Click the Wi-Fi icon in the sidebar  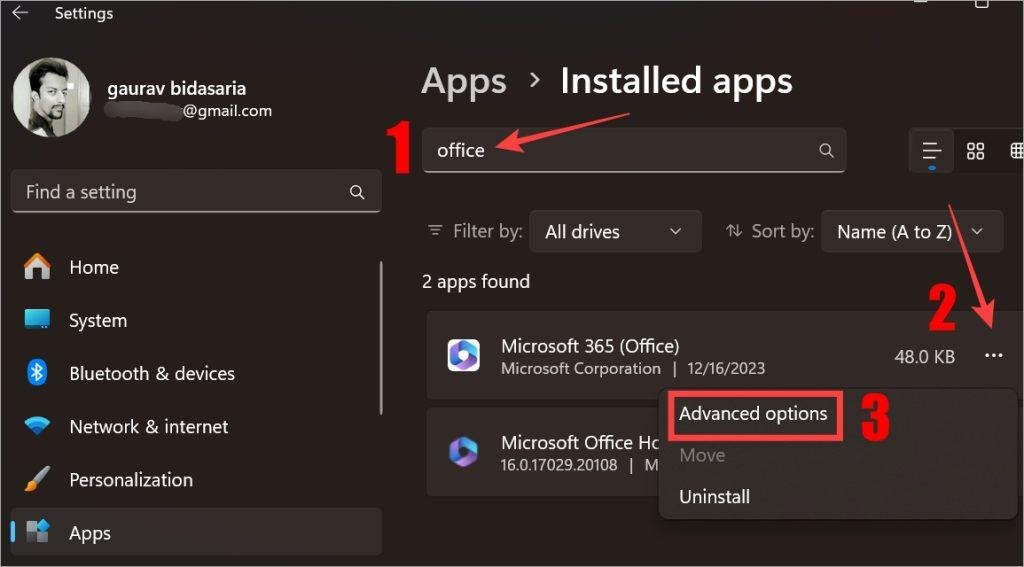tap(37, 427)
